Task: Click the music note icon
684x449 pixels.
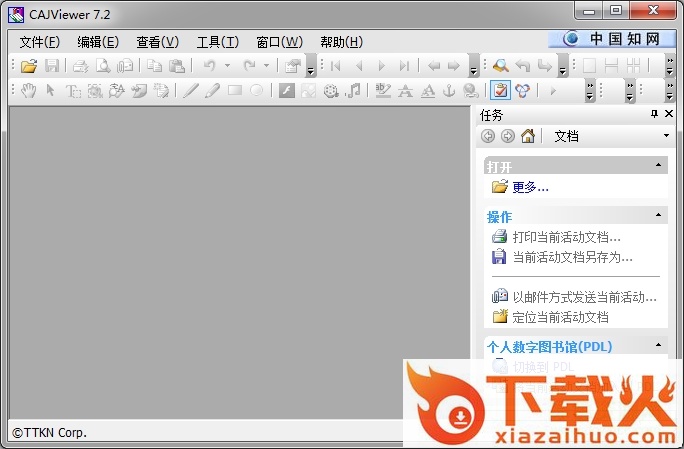Action: click(x=352, y=91)
